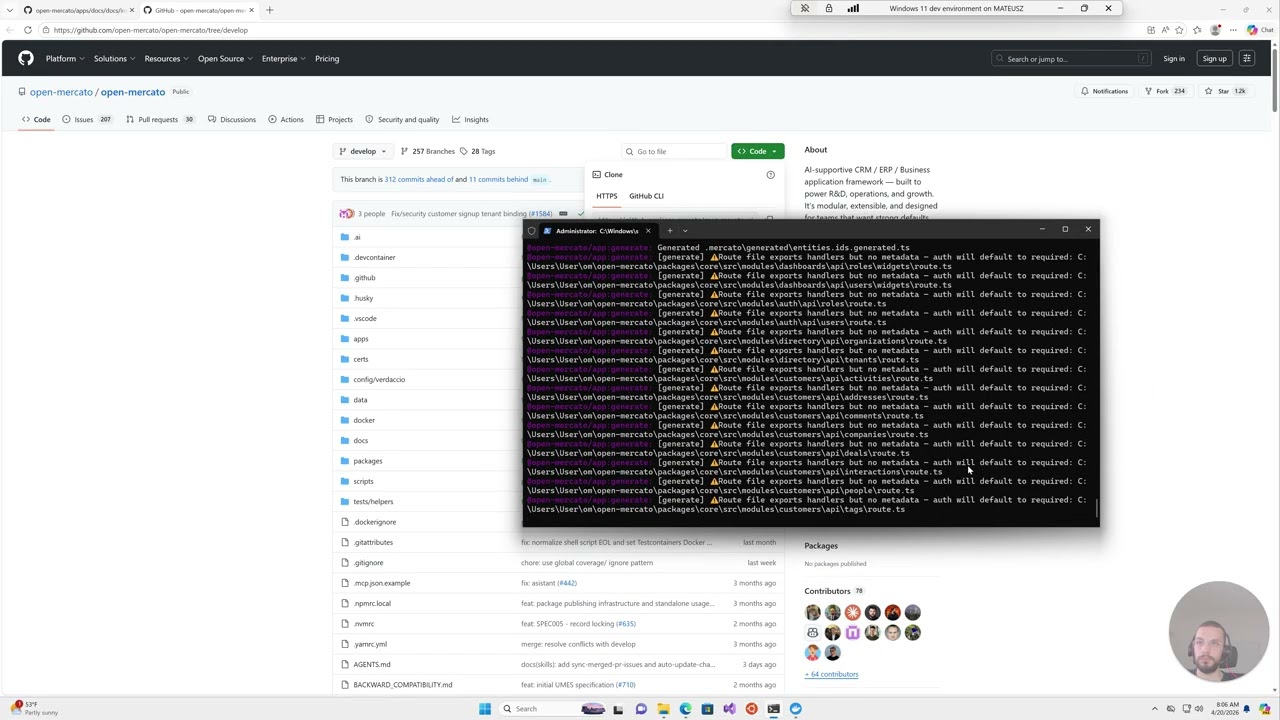Open the scripts folder
The height and width of the screenshot is (720, 1280).
[x=363, y=481]
